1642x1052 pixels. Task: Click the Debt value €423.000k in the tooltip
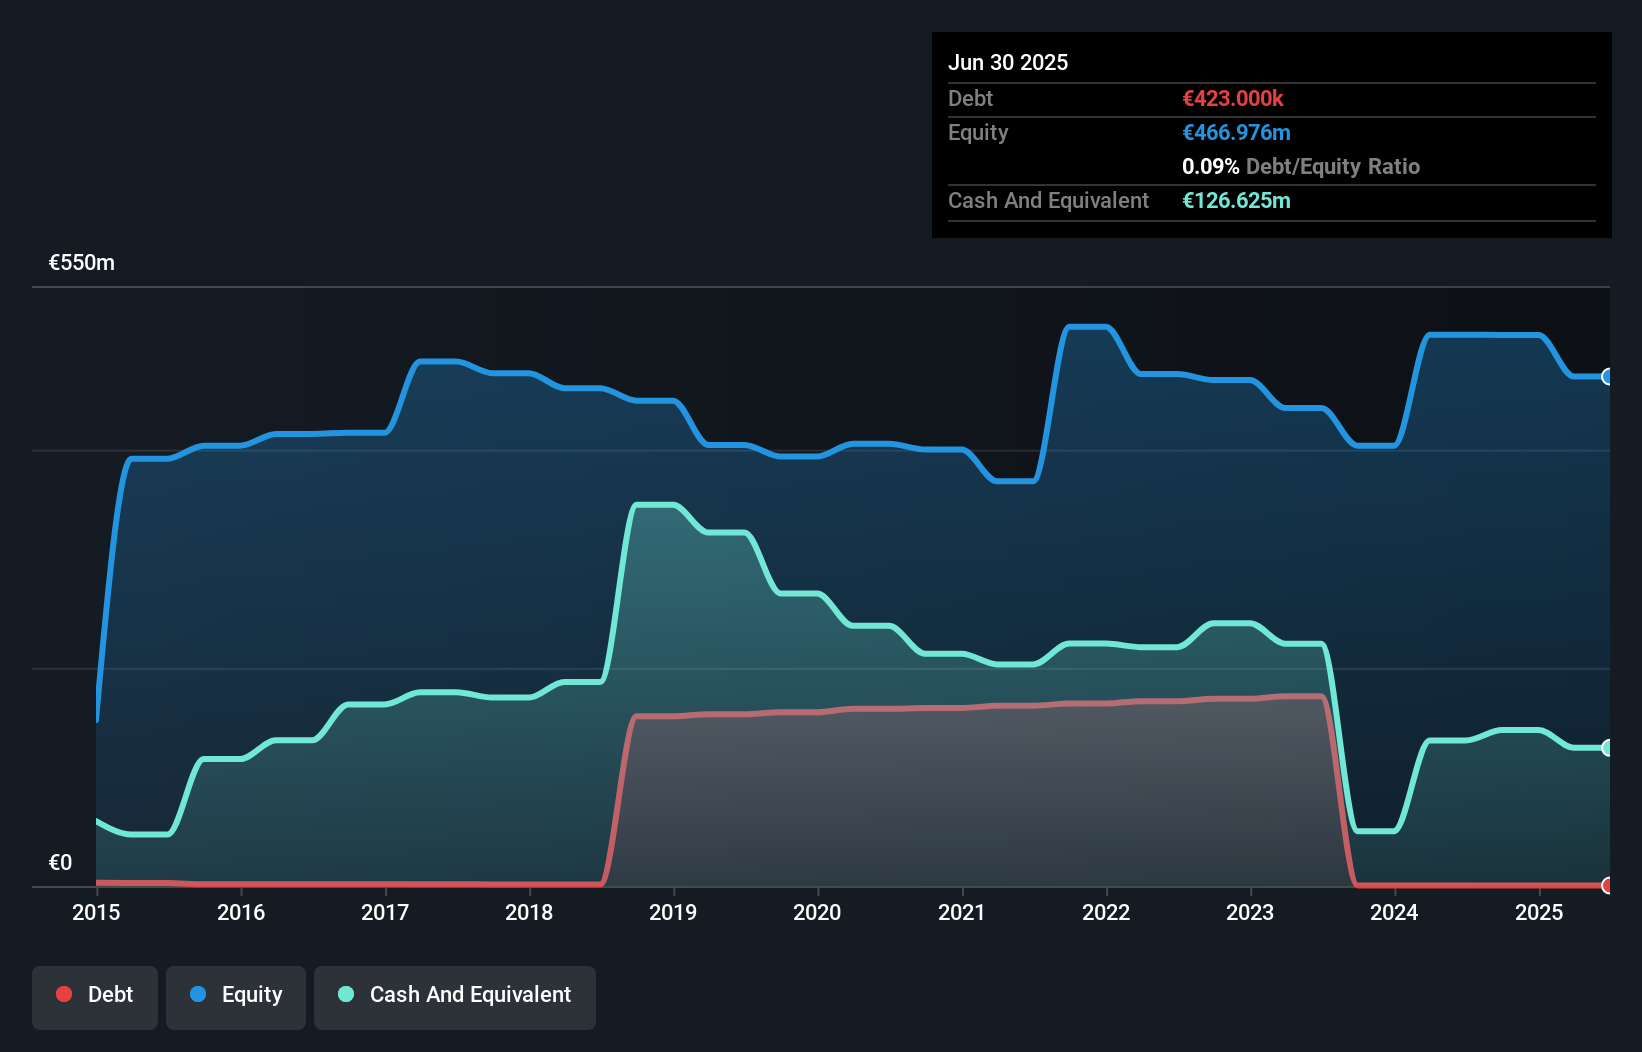tap(1233, 98)
